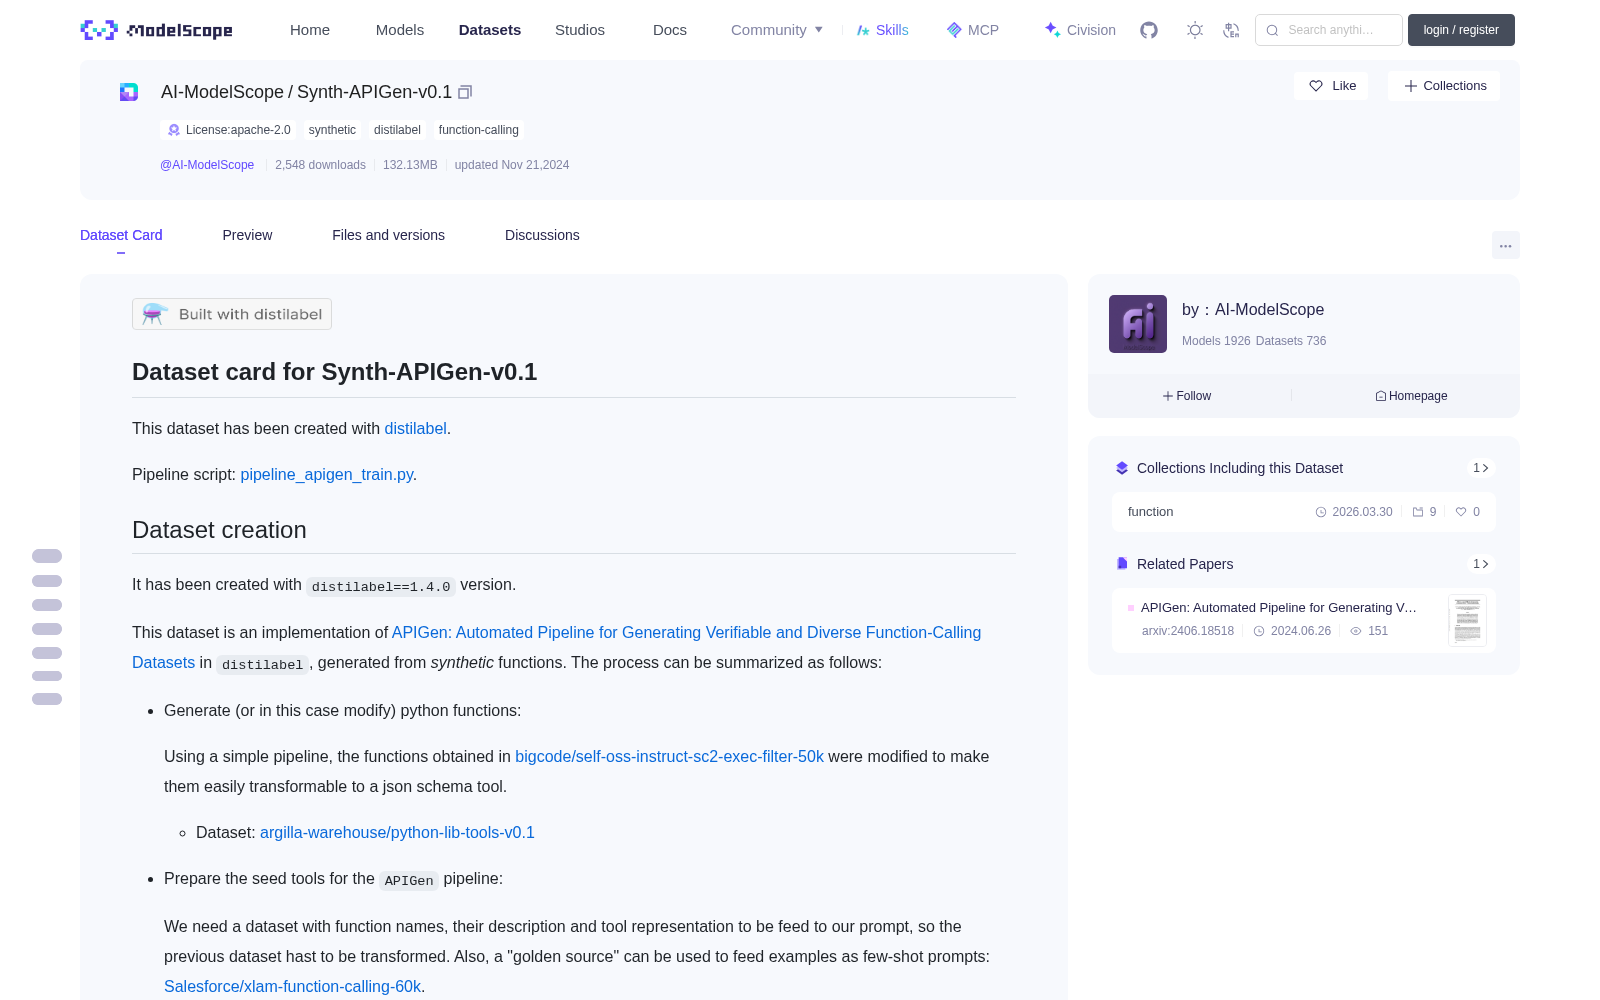
Task: Open the three-dots more options menu
Action: point(1505,245)
